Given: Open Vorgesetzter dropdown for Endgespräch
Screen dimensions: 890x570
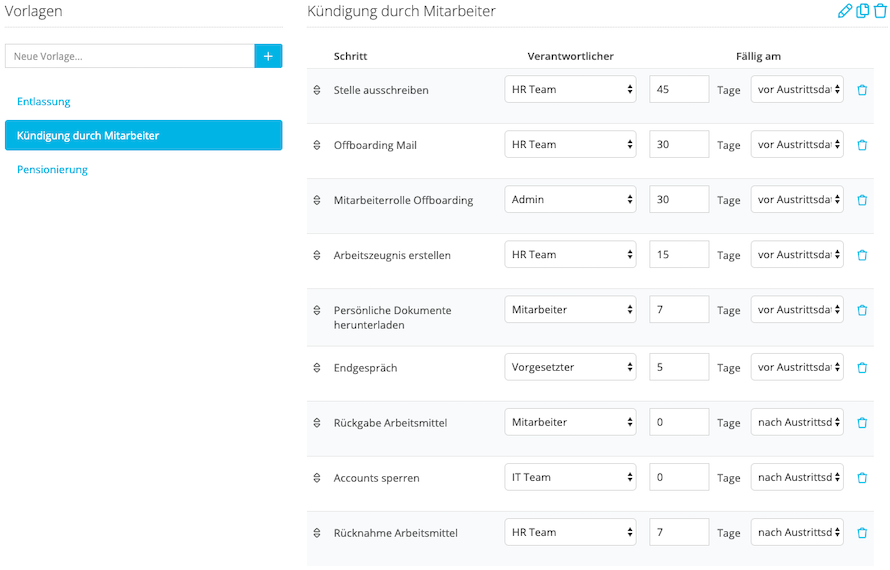Looking at the screenshot, I should coord(570,367).
